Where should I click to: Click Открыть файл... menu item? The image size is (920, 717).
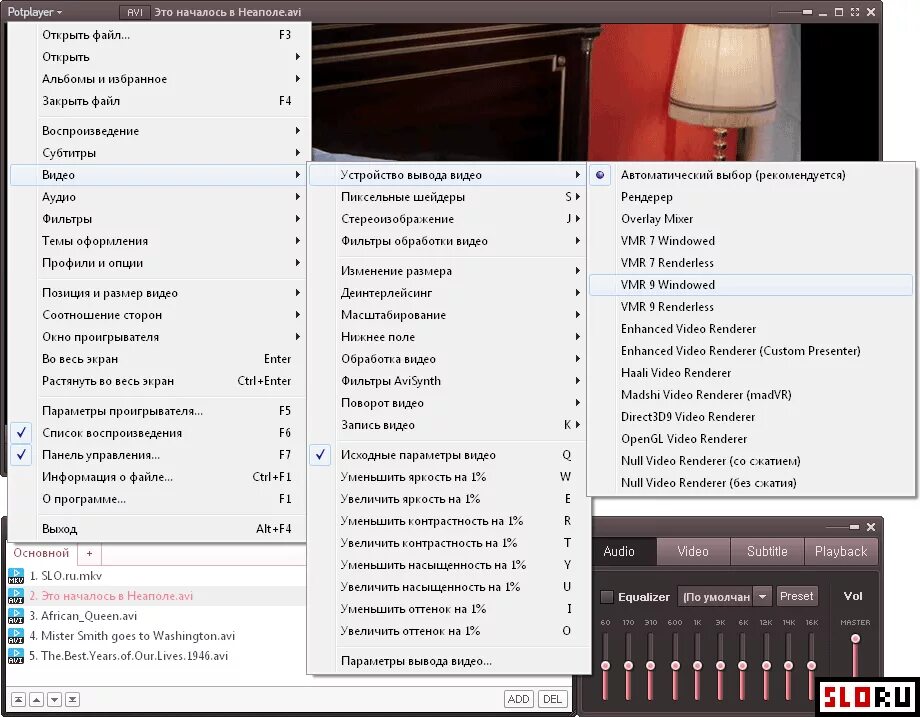pos(157,35)
